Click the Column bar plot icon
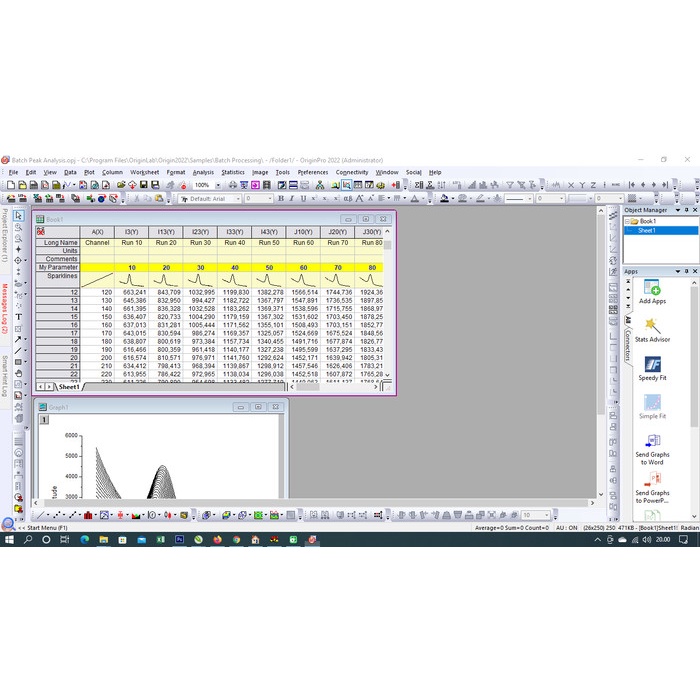The width and height of the screenshot is (700, 700). click(x=88, y=515)
